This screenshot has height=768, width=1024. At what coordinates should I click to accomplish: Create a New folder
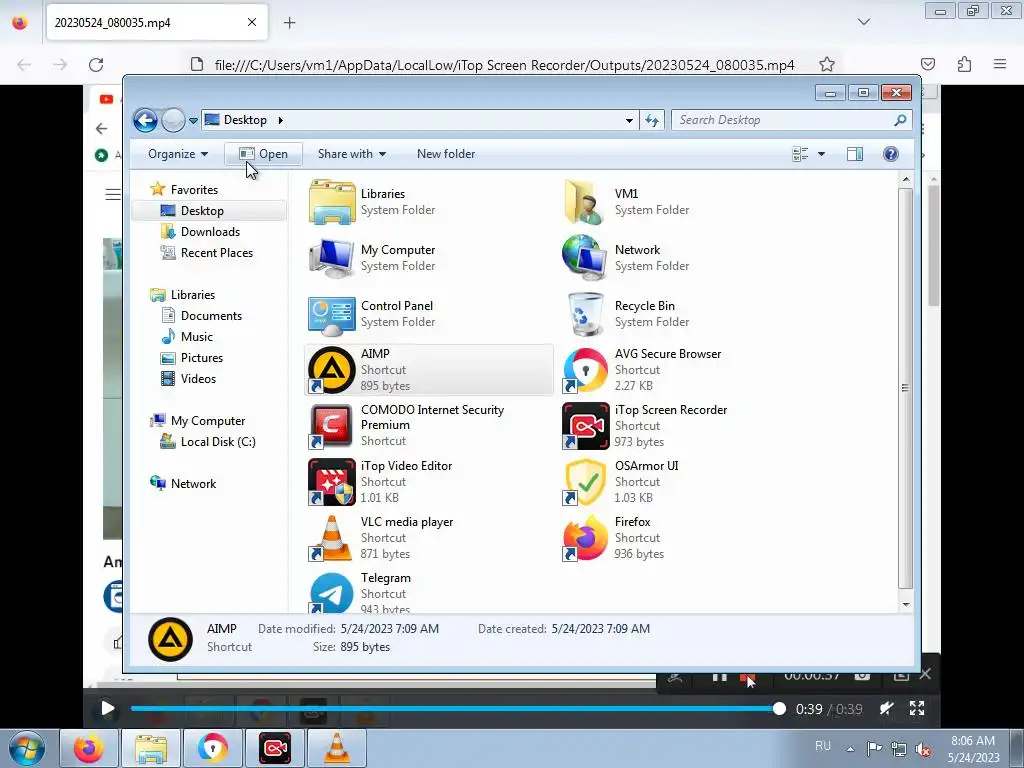[446, 154]
